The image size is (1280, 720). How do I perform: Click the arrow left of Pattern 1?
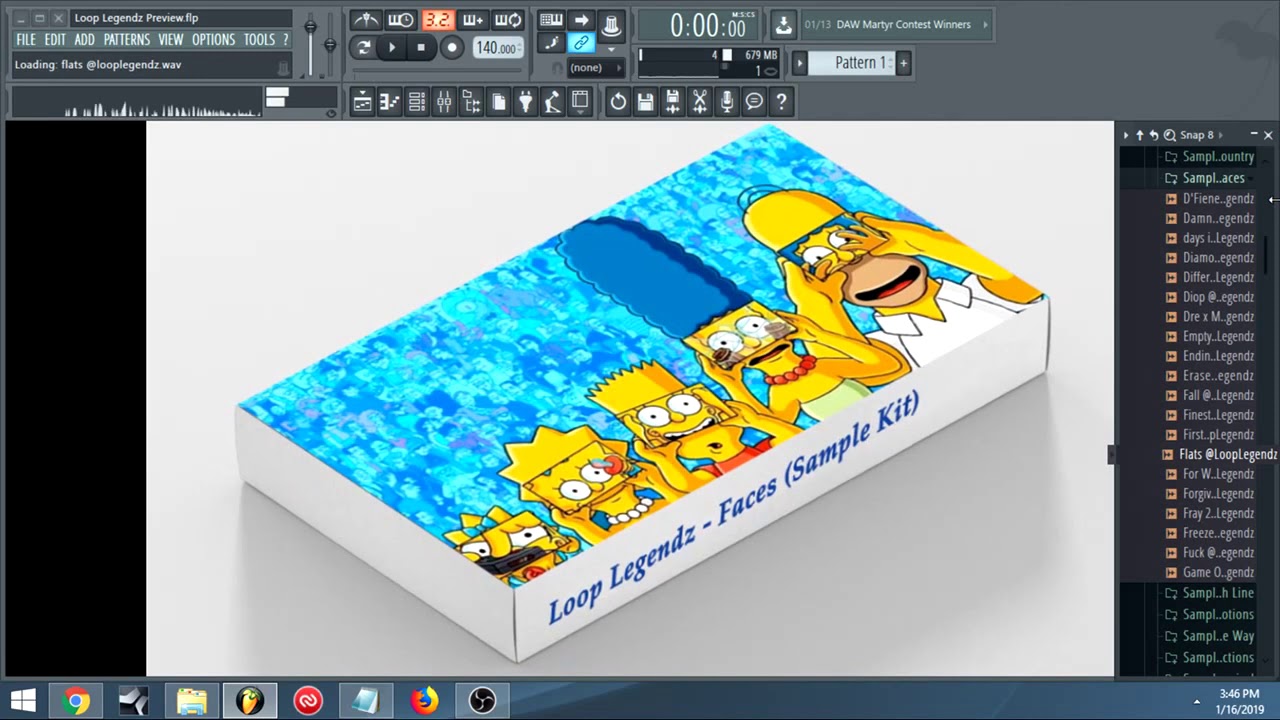pos(799,63)
